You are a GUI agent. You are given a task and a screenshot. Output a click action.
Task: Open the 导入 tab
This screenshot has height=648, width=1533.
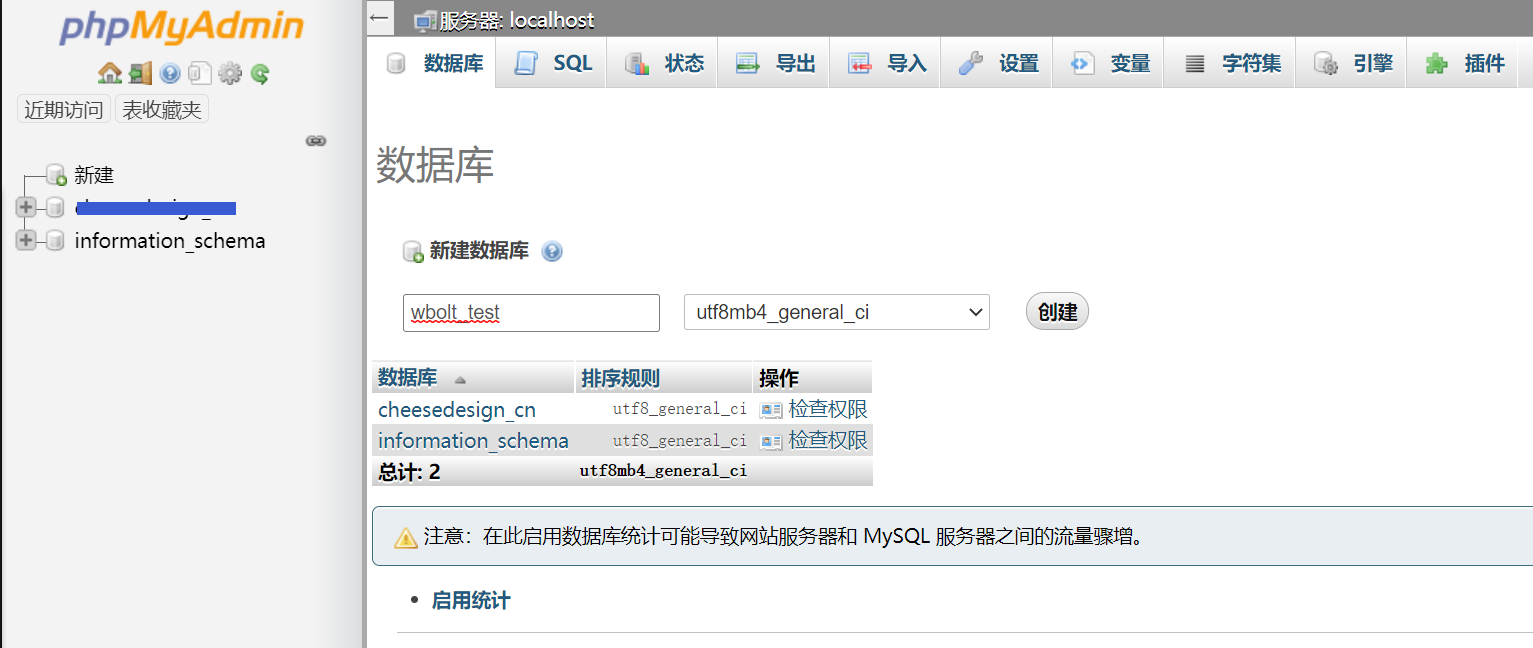[x=884, y=62]
